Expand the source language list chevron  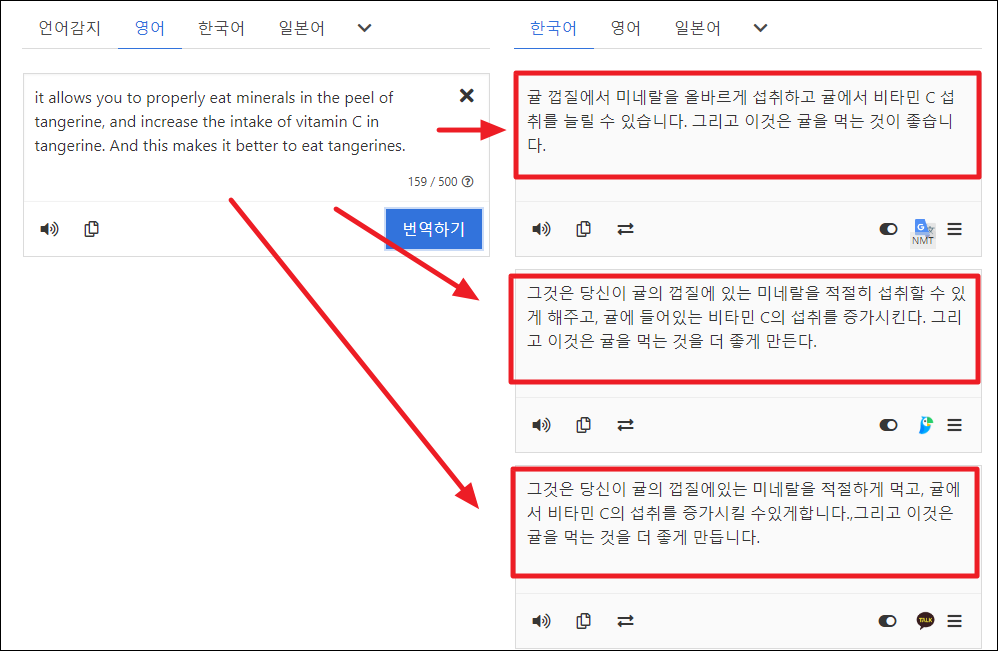pyautogui.click(x=364, y=28)
